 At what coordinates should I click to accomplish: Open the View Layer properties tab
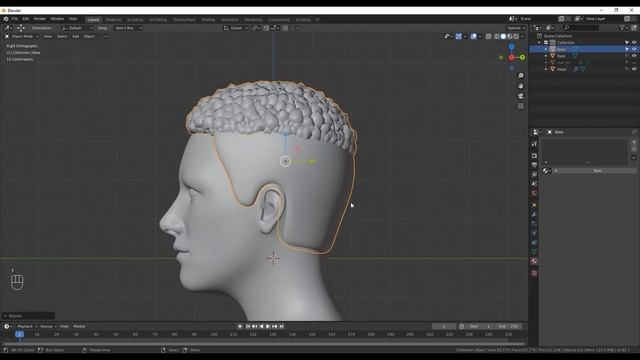(534, 174)
